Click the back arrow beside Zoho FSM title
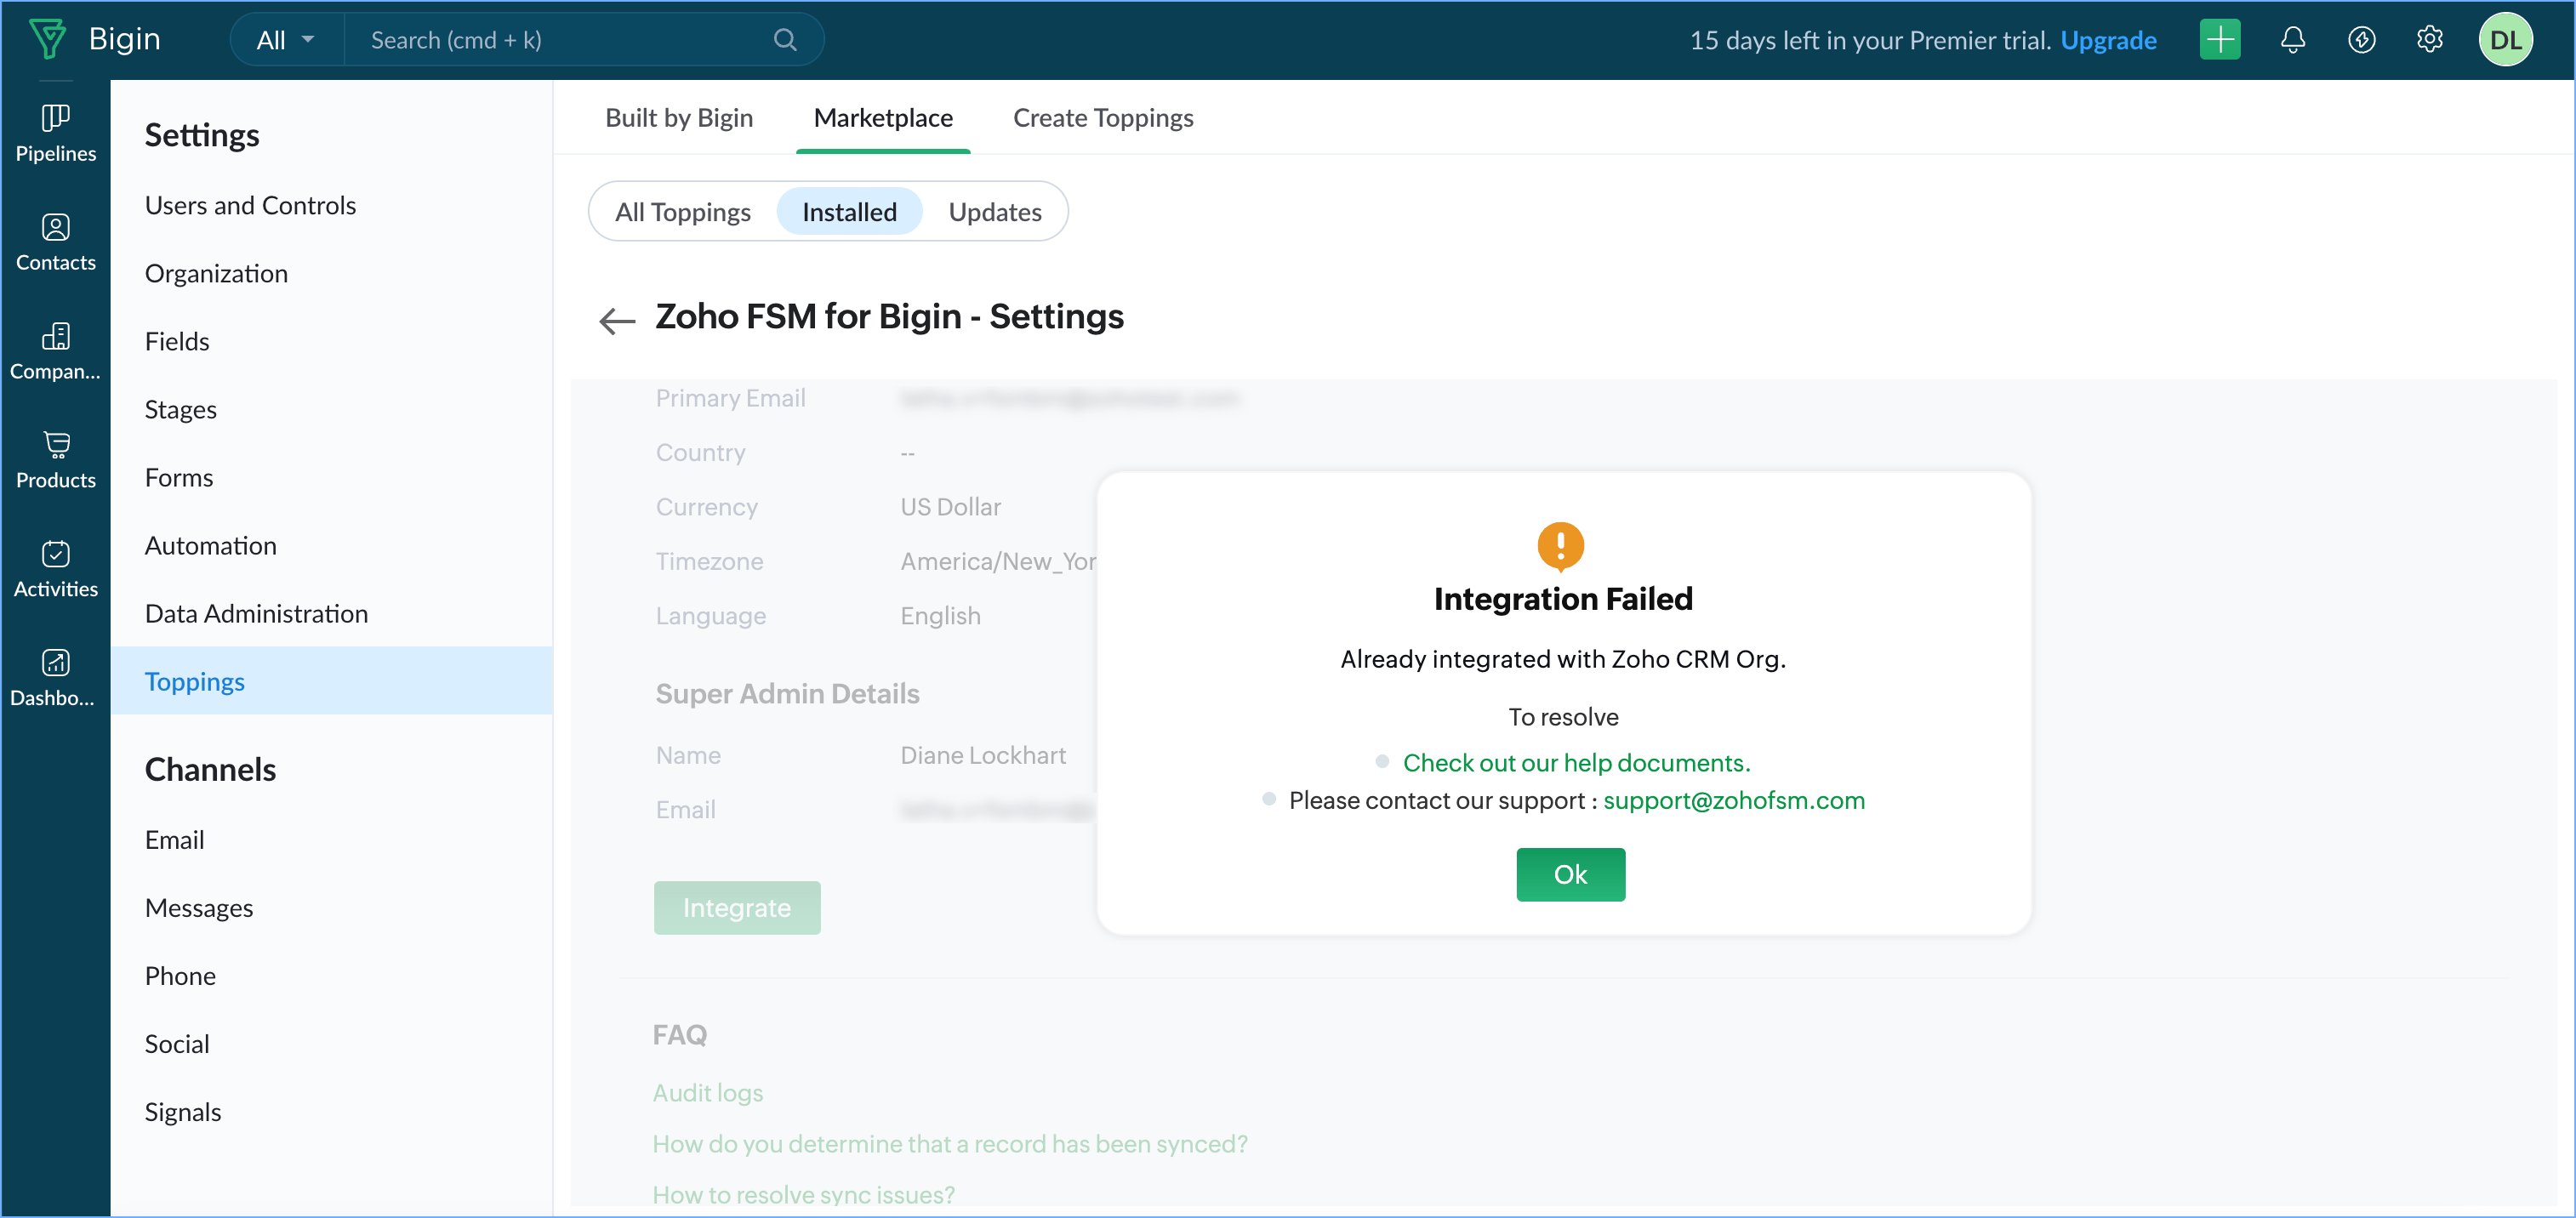 click(x=617, y=320)
